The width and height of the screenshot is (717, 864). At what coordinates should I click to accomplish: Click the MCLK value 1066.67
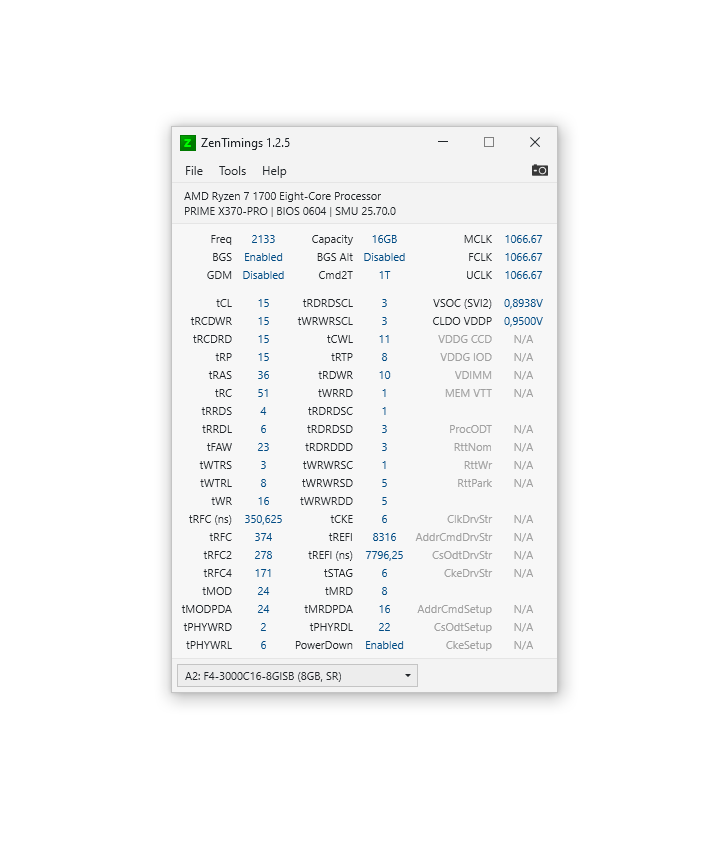coord(523,239)
